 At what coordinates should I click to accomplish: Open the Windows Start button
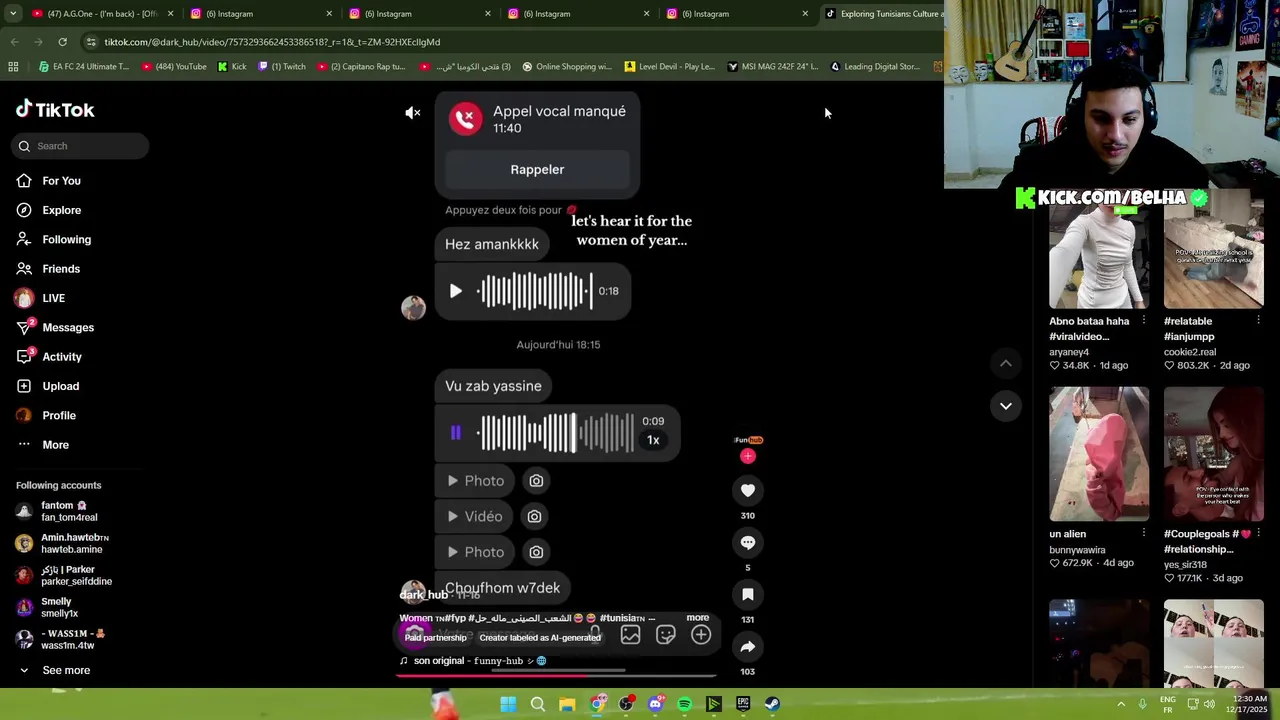[508, 704]
